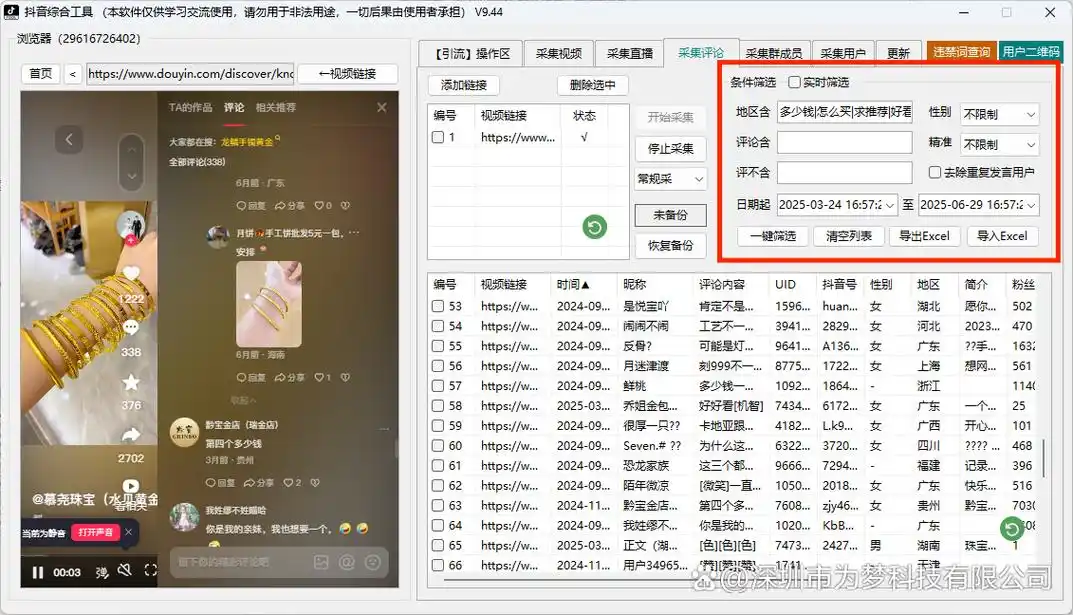Pause the video with the pause button

coord(38,570)
